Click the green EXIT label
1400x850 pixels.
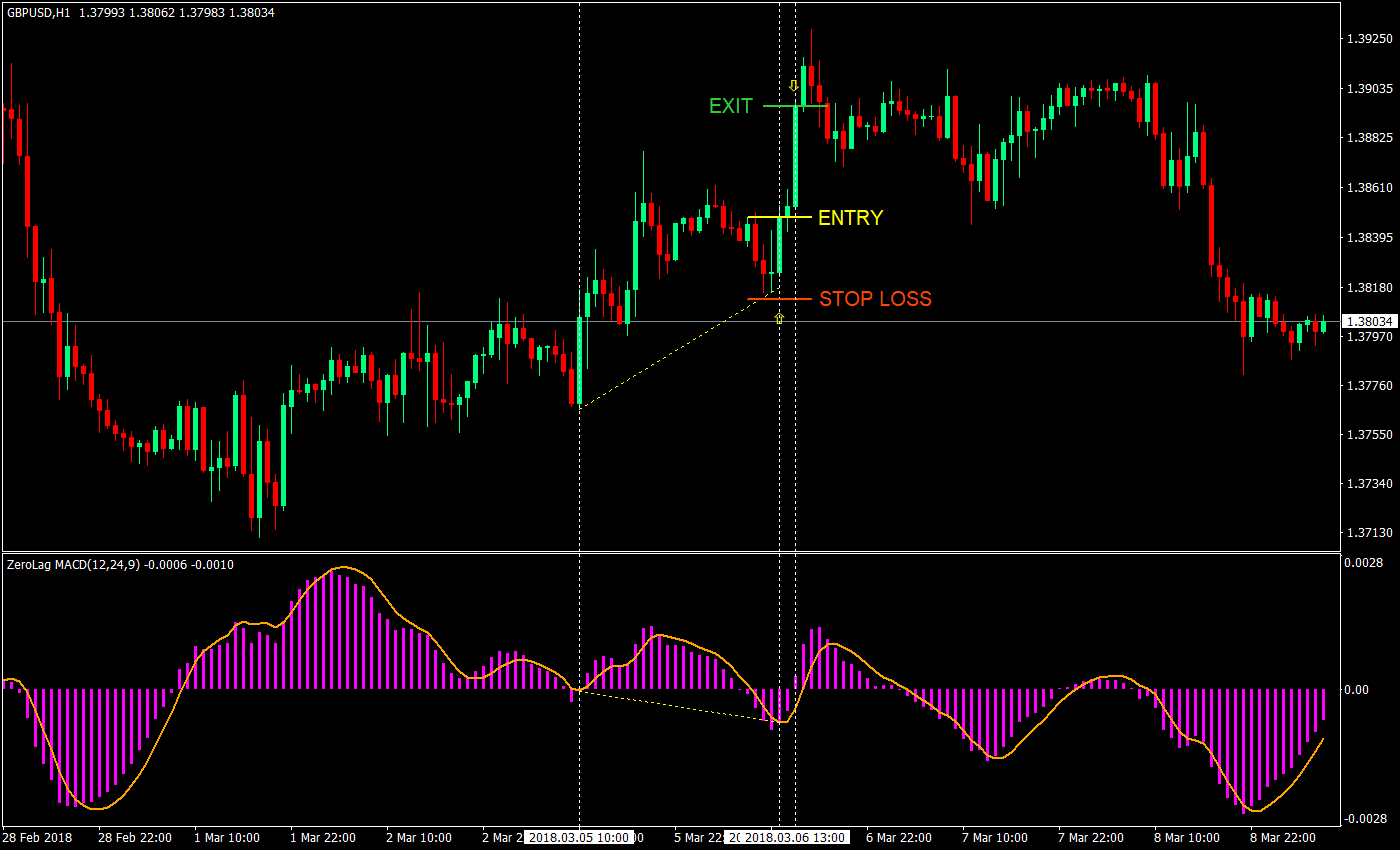point(732,105)
